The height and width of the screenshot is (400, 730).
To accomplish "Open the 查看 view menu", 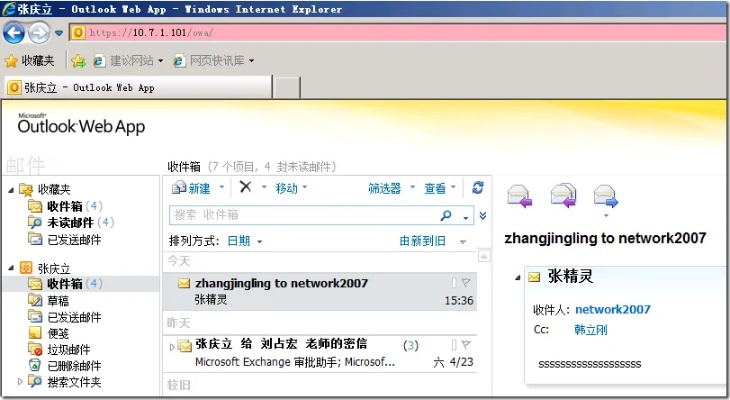I will click(440, 188).
